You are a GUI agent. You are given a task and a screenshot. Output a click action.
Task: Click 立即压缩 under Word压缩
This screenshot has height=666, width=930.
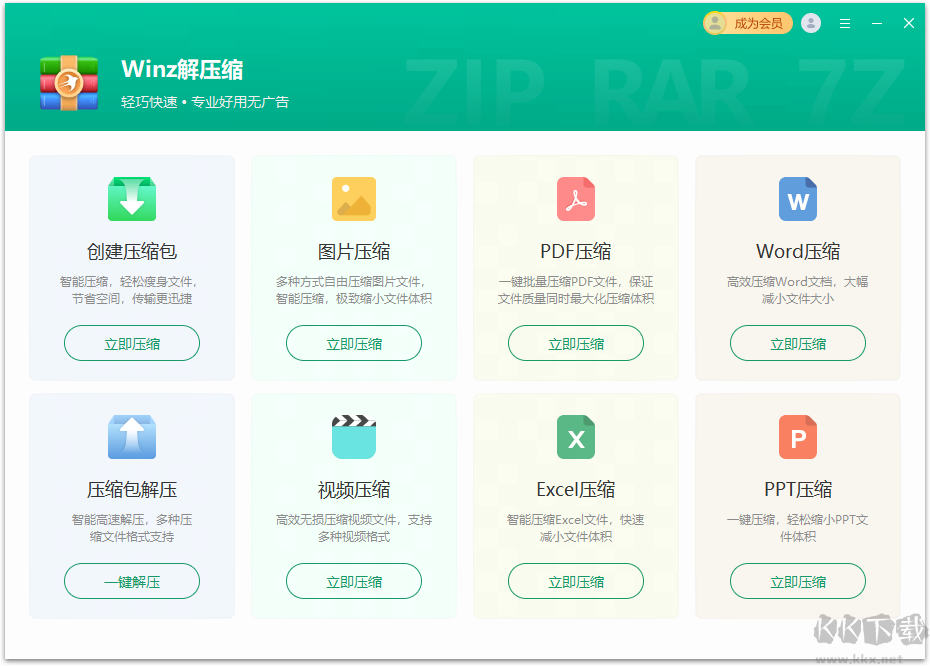pyautogui.click(x=798, y=343)
